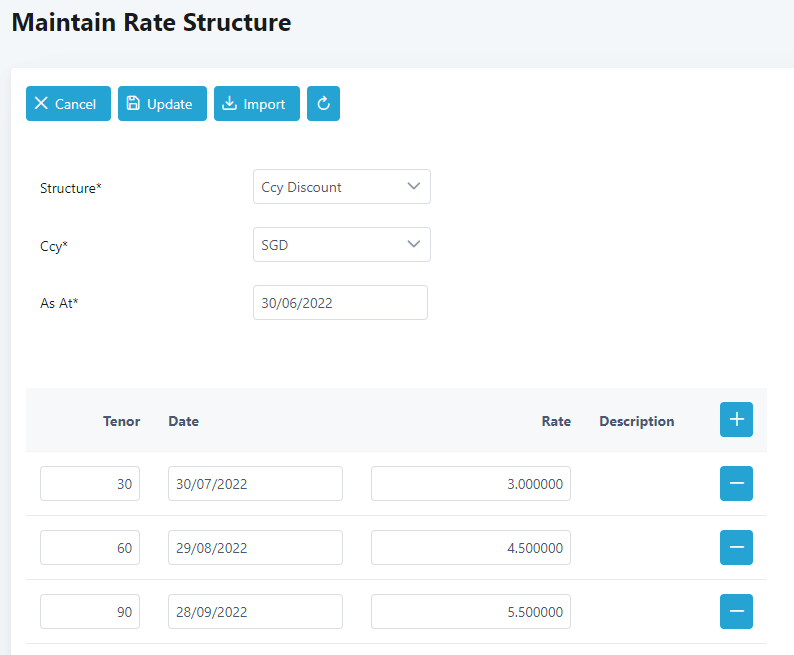
Task: Edit the rate field with 4.500000
Action: [470, 548]
